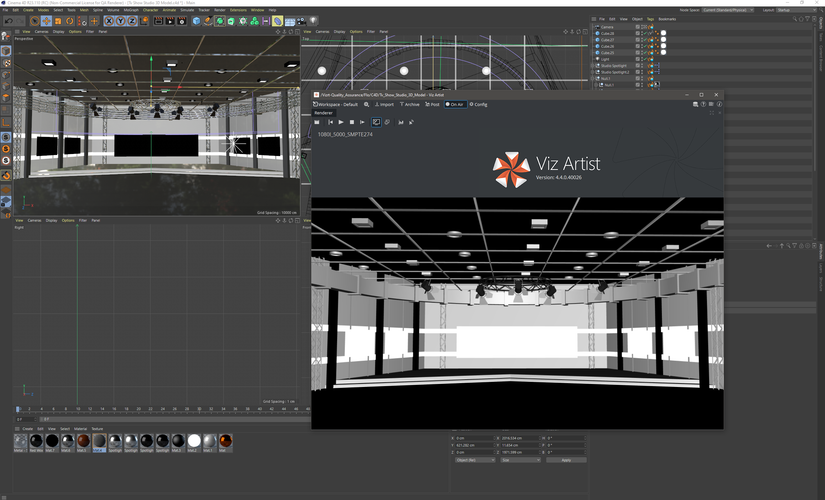Toggle On Air mode in Viz Artist
The width and height of the screenshot is (825, 500).
click(454, 104)
